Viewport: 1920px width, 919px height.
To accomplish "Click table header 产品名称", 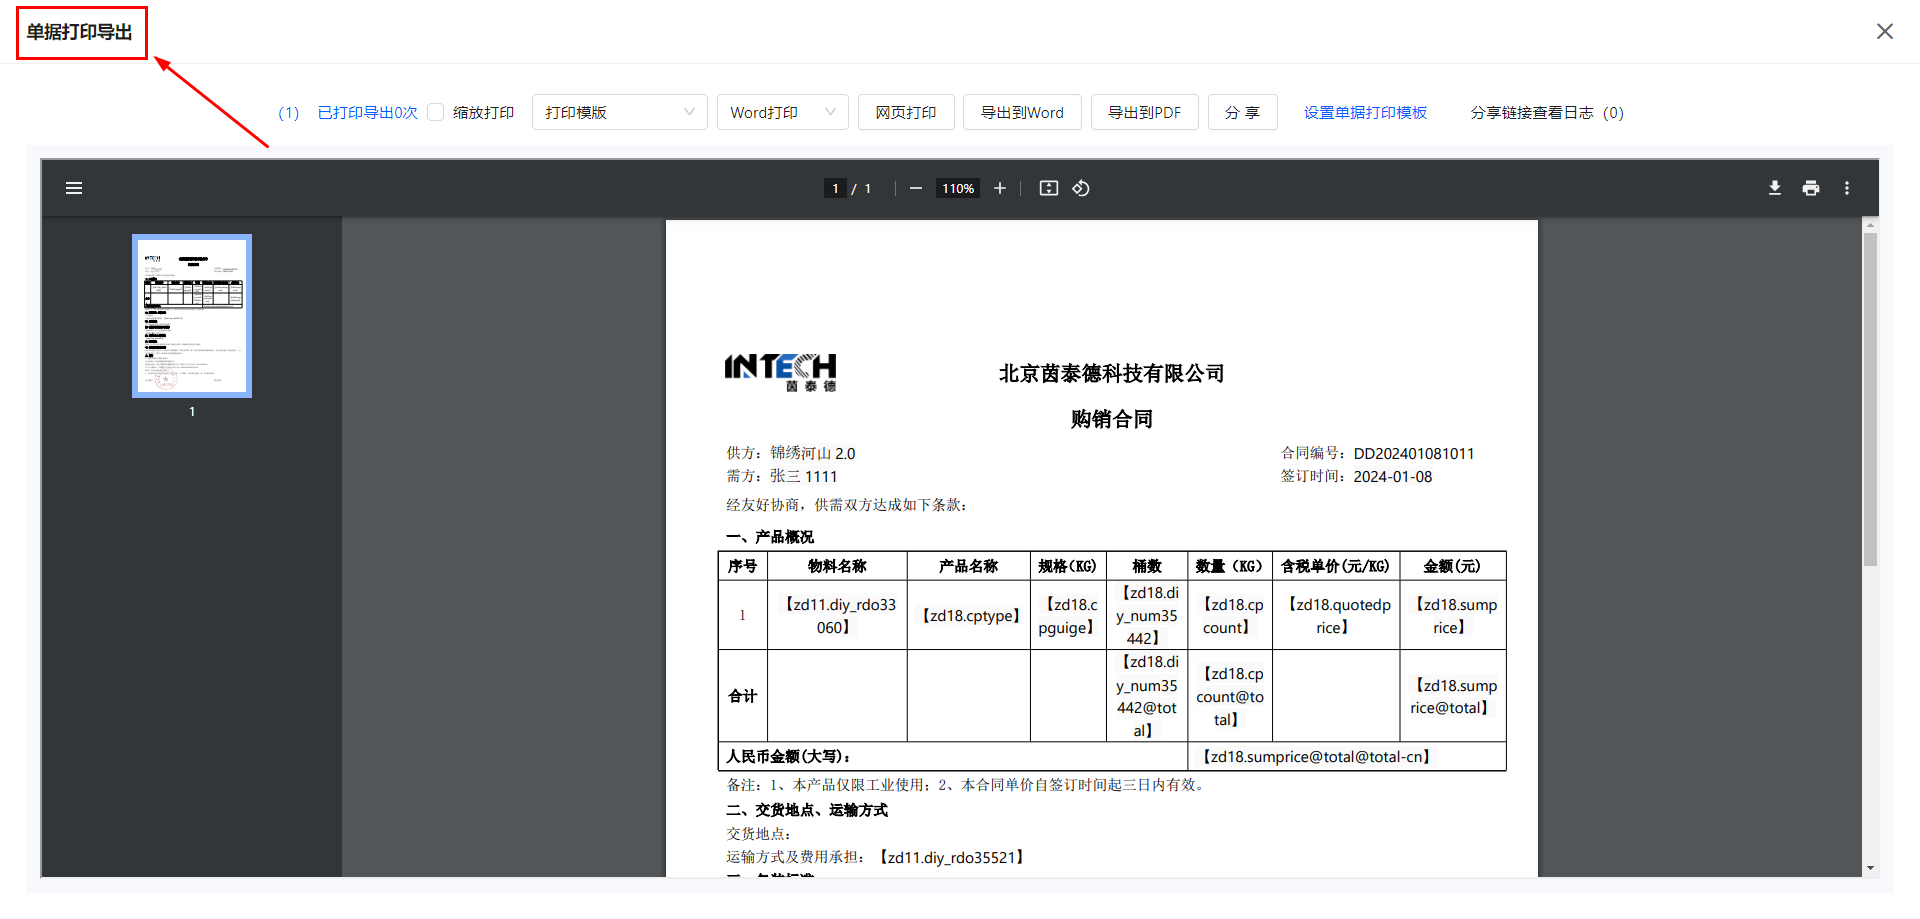I will pos(968,566).
